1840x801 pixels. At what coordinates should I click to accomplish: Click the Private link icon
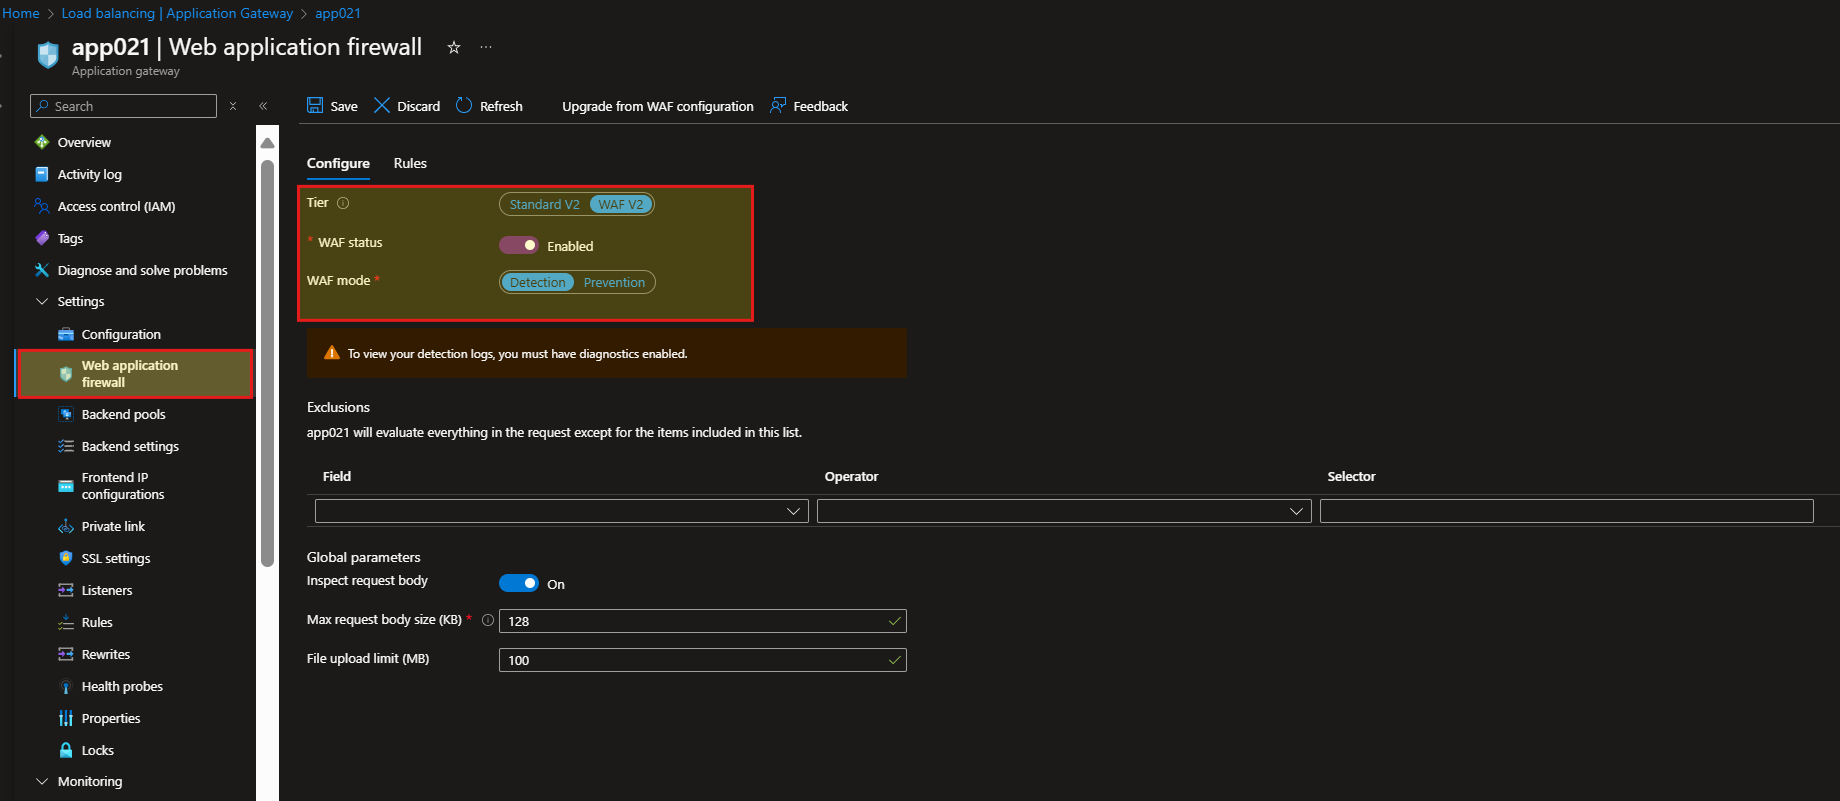click(x=66, y=526)
